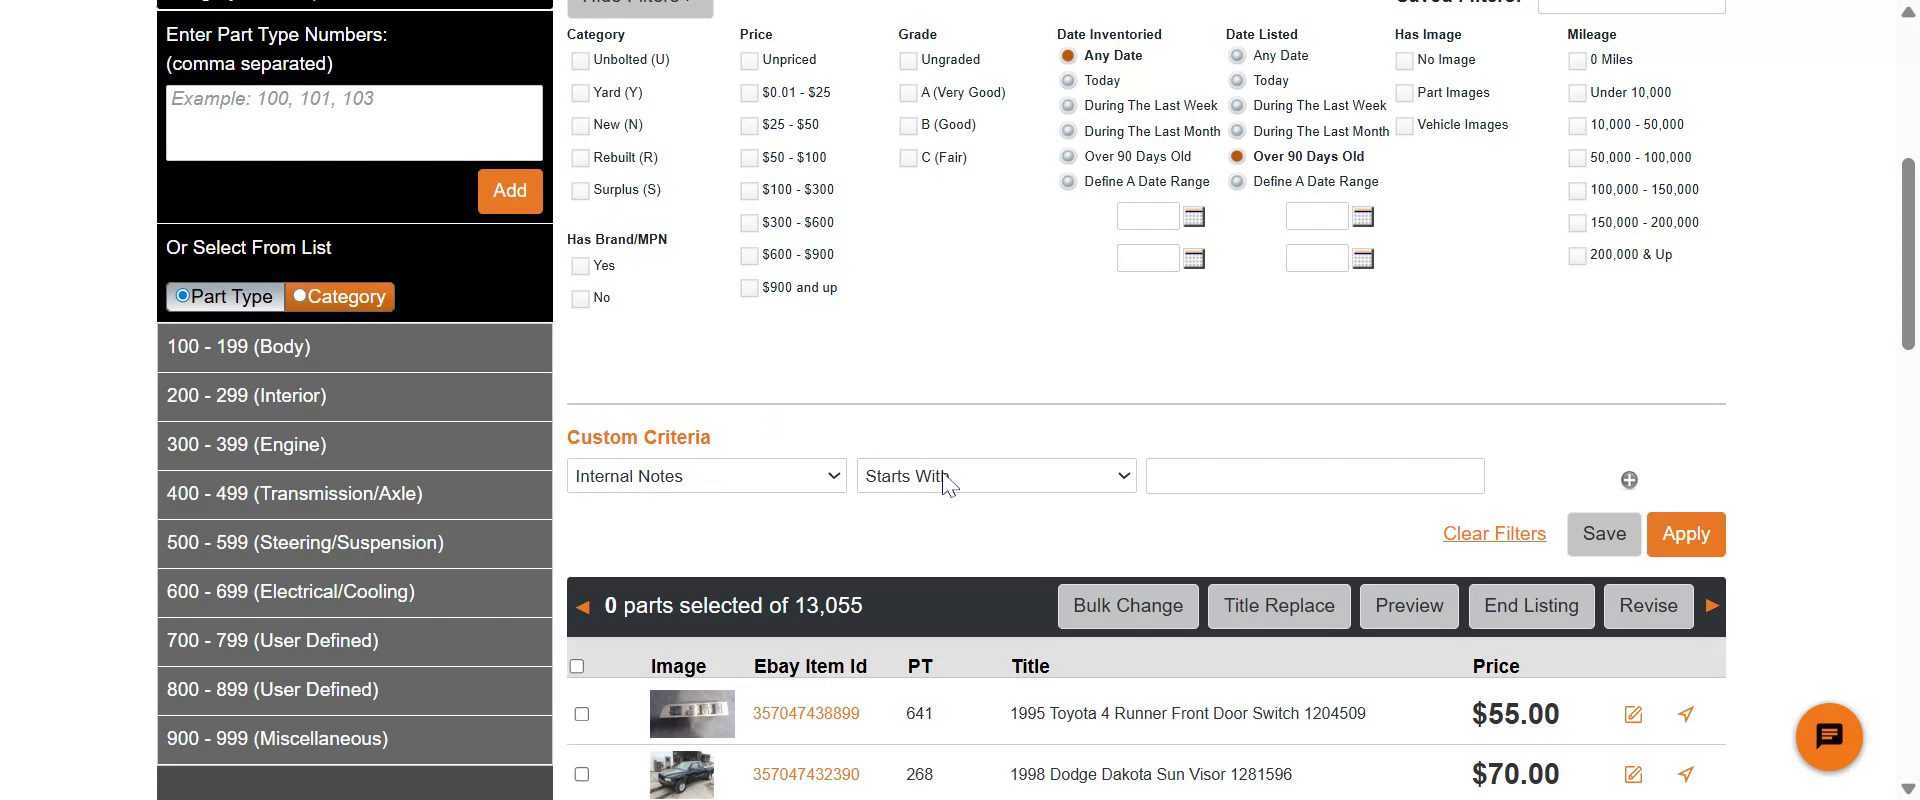Image resolution: width=1920 pixels, height=800 pixels.
Task: Click edit icon for $55.00 Toyota part
Action: [1633, 714]
